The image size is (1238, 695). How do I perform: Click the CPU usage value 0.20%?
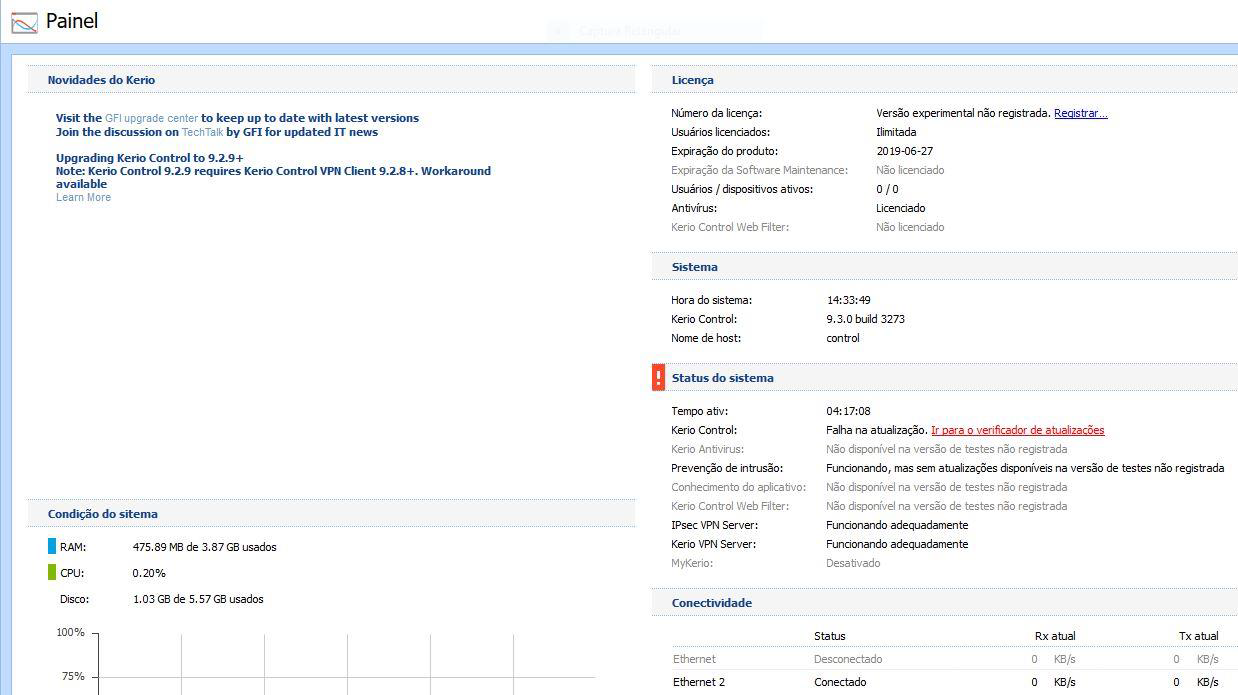click(x=149, y=573)
